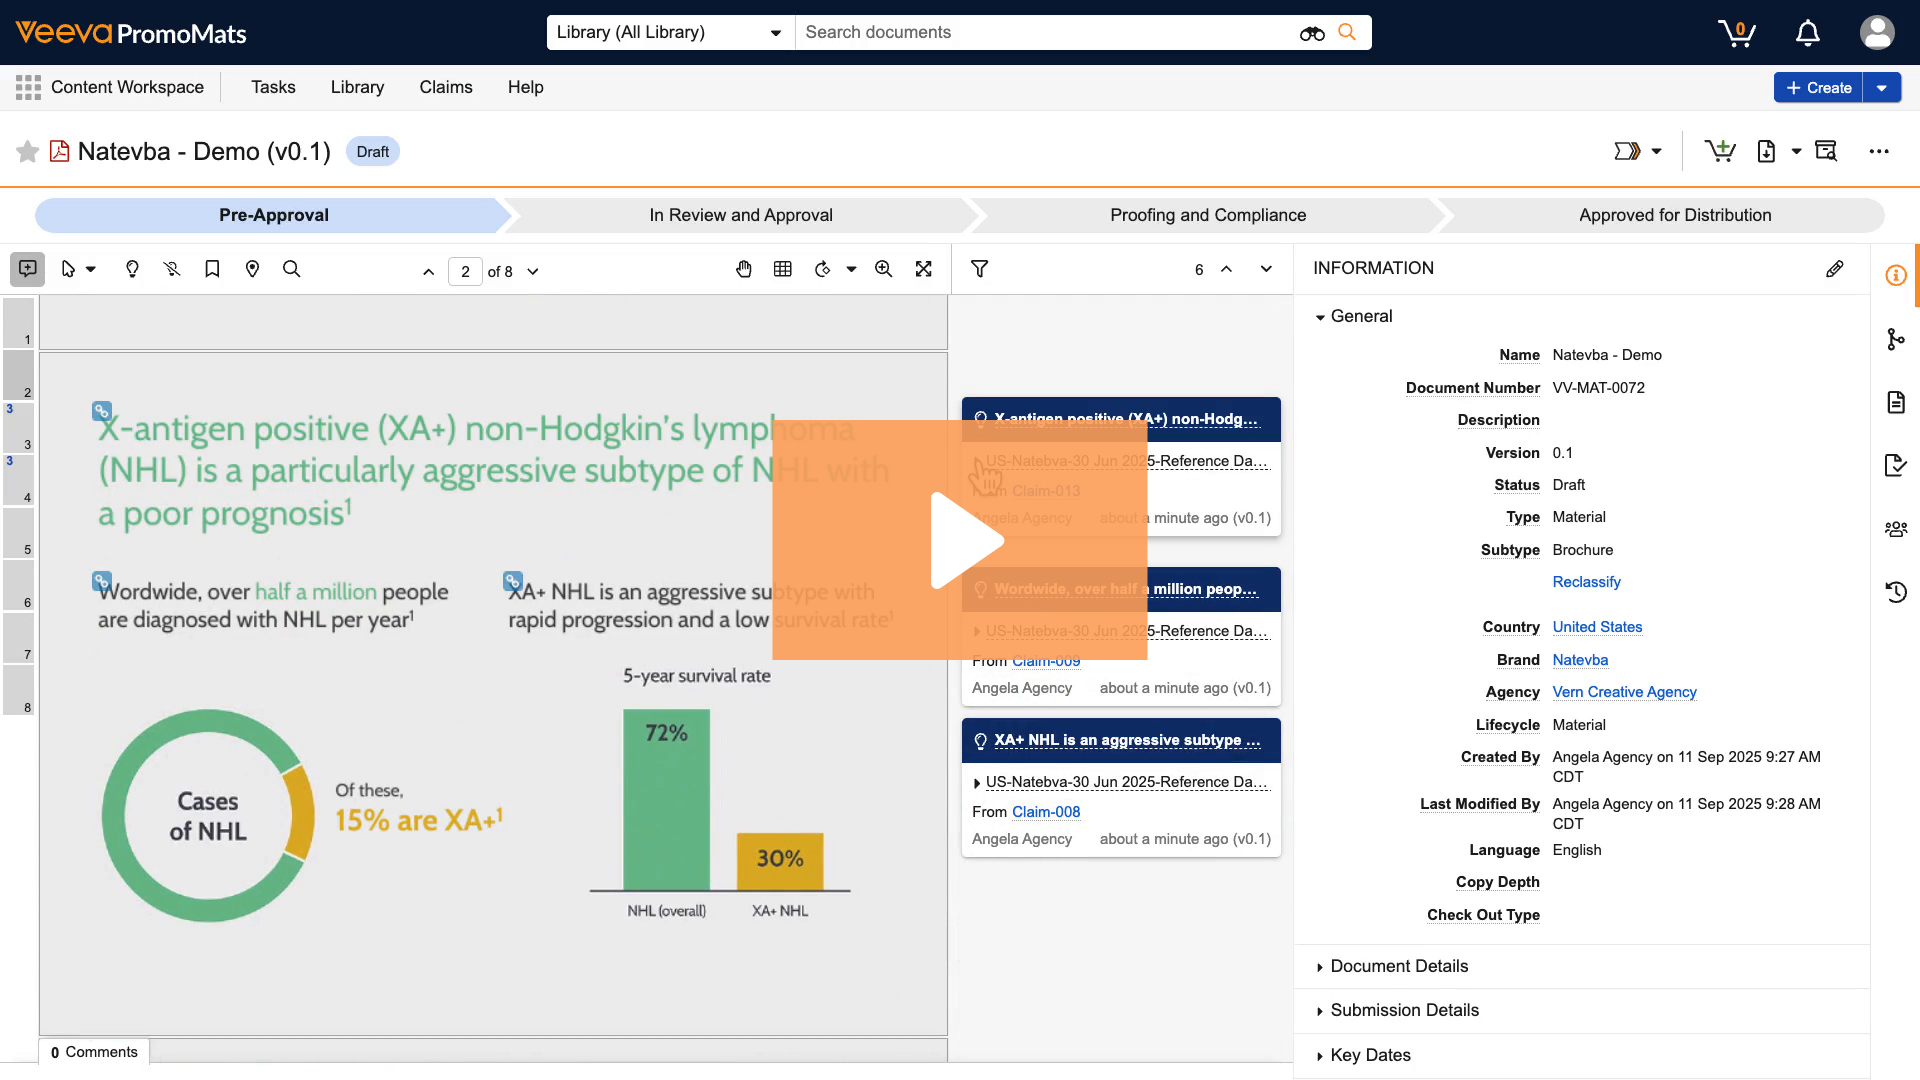
Task: Select the bookmark tool icon
Action: (x=212, y=269)
